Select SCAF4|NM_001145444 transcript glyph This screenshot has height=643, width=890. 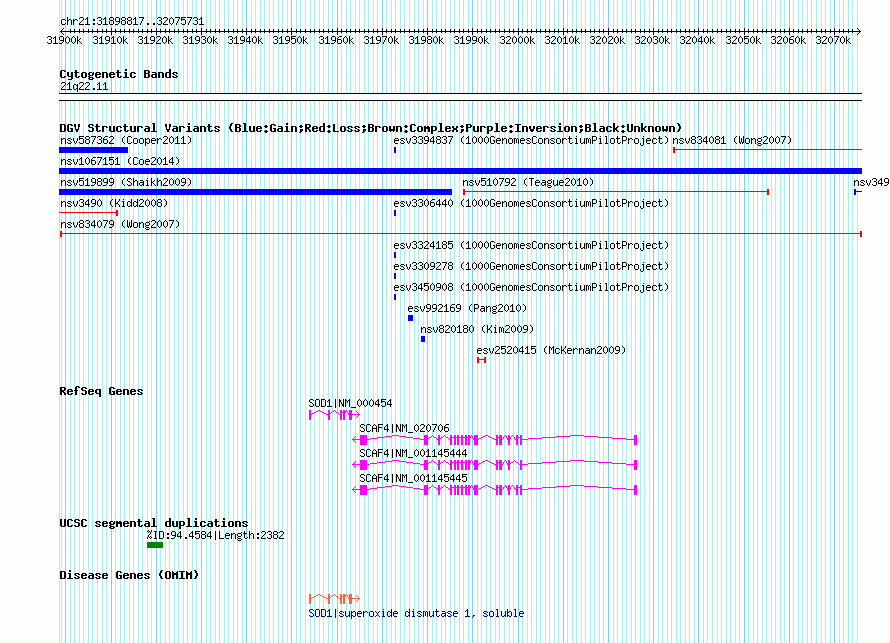click(x=495, y=465)
